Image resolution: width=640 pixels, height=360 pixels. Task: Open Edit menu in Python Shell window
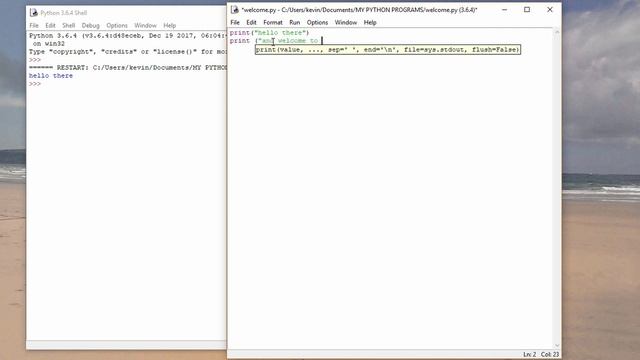tap(50, 25)
